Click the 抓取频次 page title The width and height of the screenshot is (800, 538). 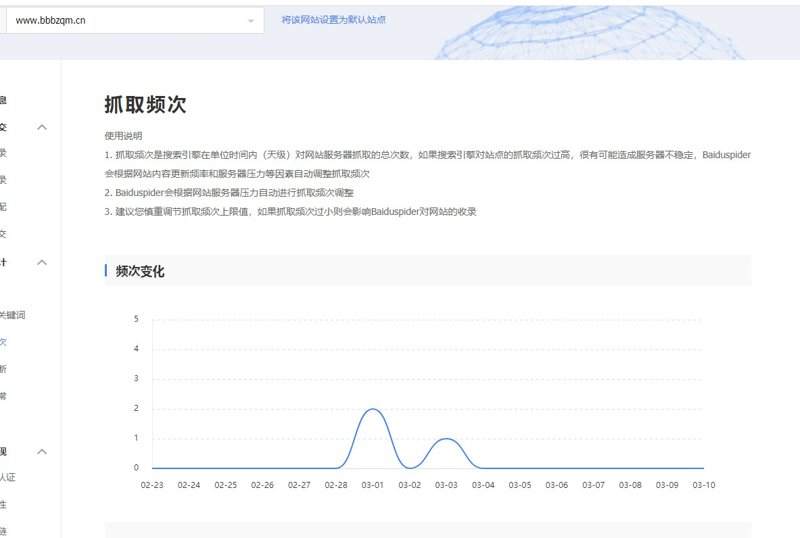point(145,105)
